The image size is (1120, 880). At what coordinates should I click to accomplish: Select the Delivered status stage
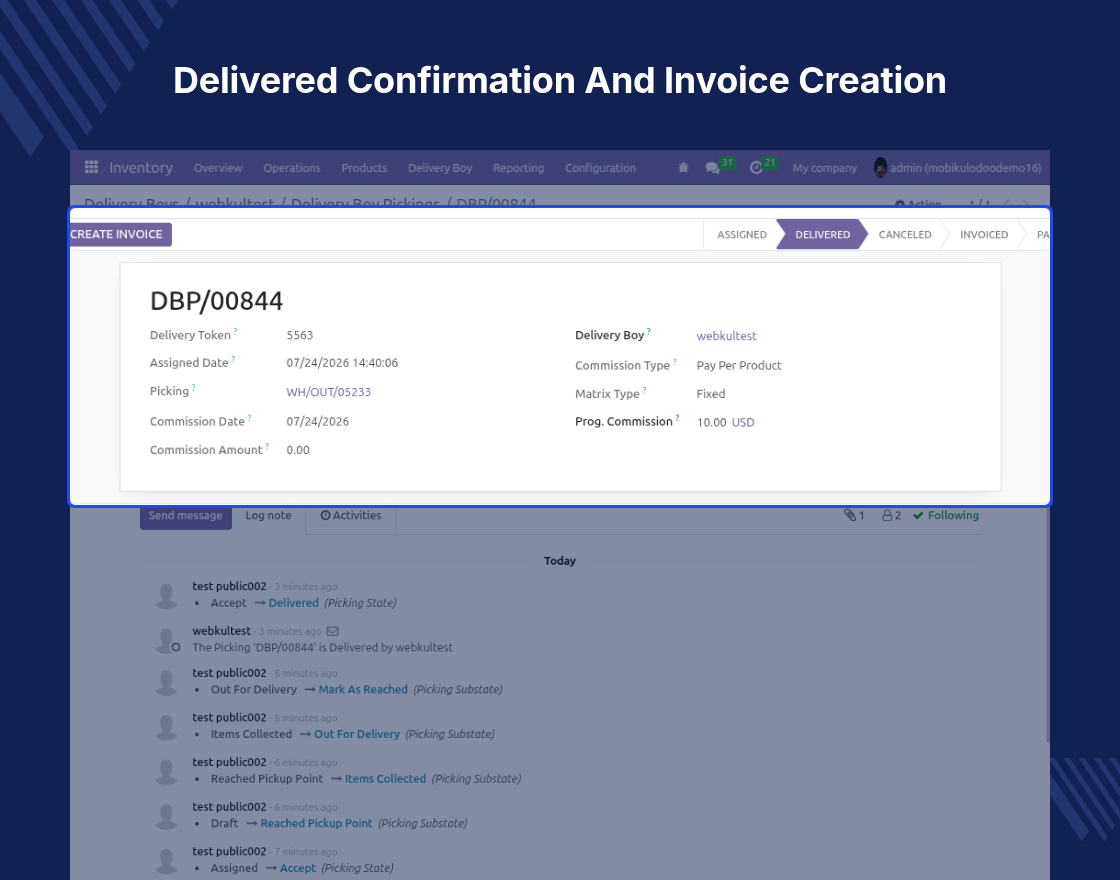[822, 234]
